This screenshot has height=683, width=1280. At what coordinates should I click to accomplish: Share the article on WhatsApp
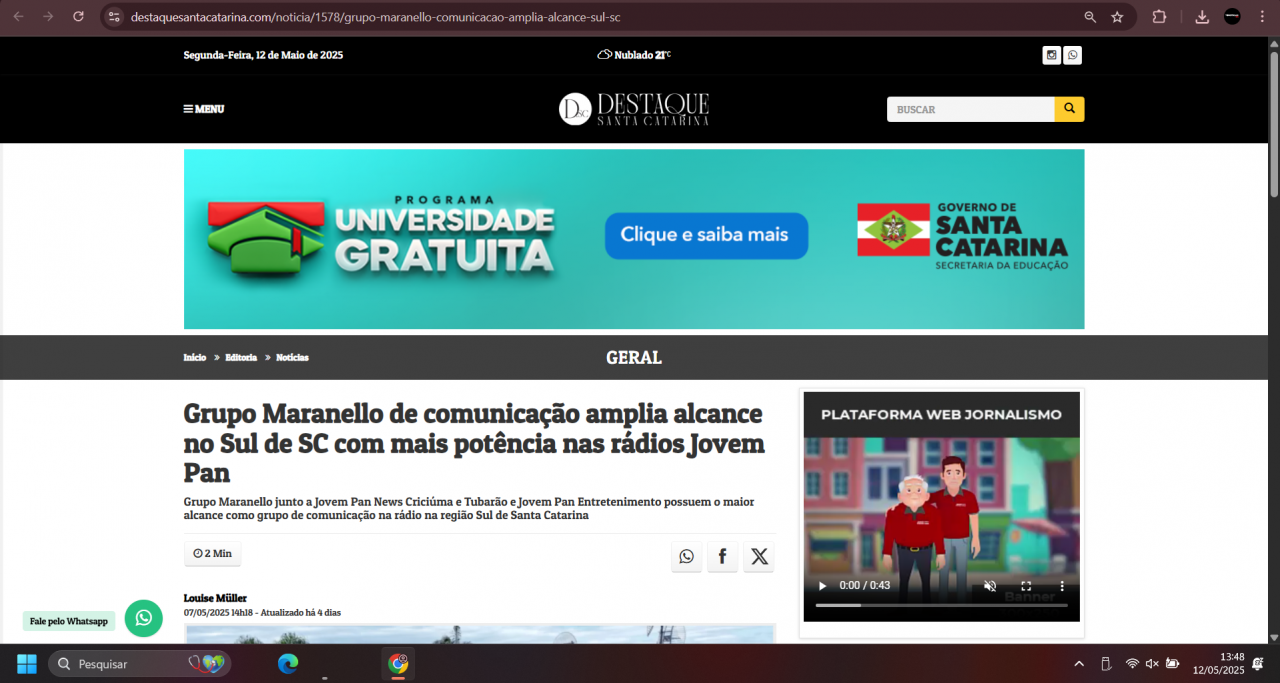(686, 556)
